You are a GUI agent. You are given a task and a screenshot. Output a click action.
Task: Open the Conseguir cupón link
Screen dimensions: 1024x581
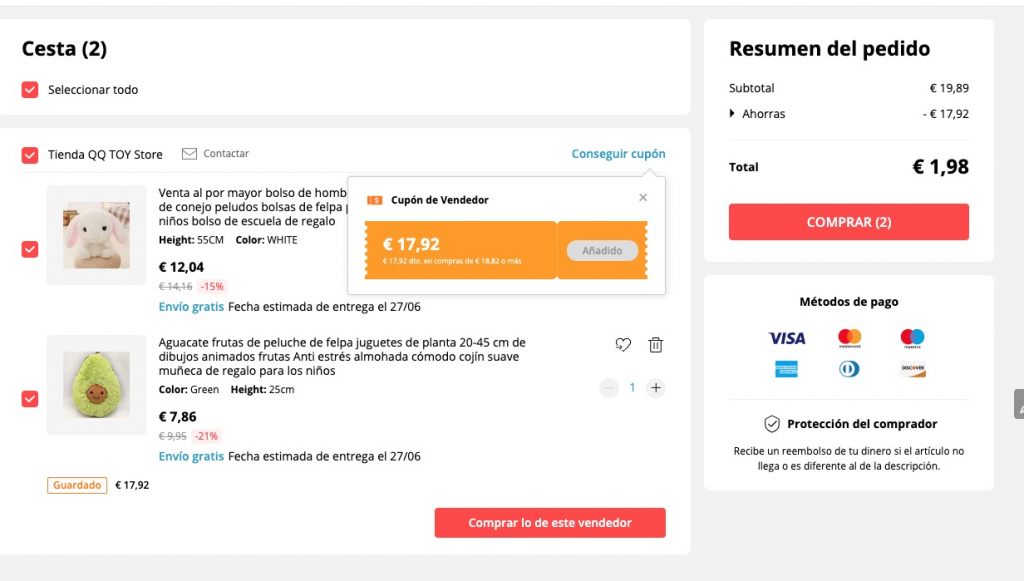pos(618,154)
